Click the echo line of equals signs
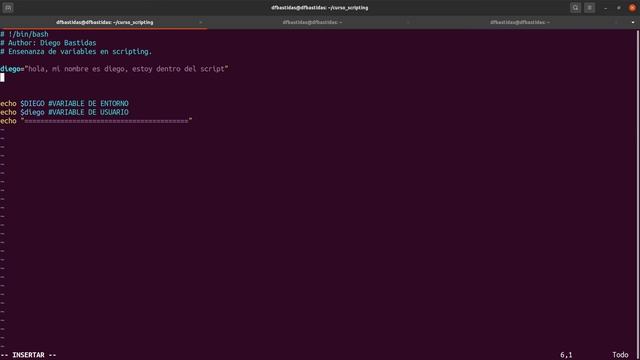 pos(96,121)
